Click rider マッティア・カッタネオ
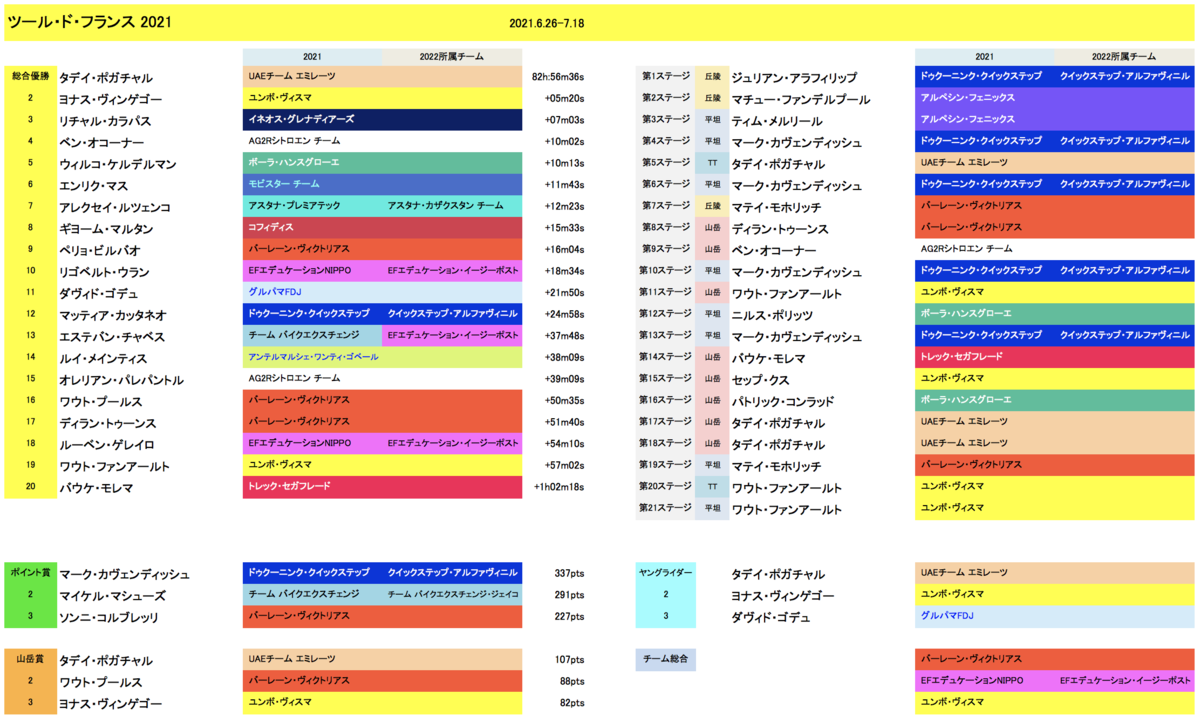 pyautogui.click(x=112, y=315)
